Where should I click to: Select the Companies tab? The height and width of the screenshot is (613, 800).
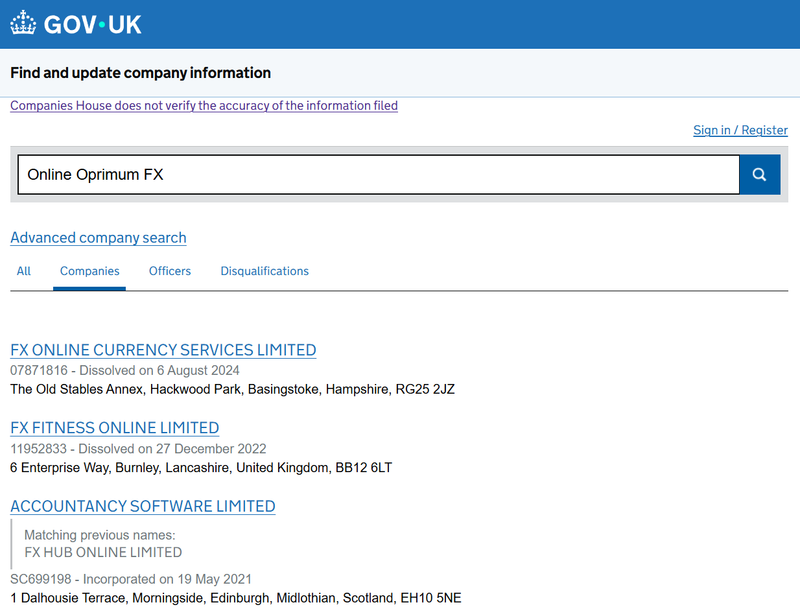pyautogui.click(x=89, y=271)
